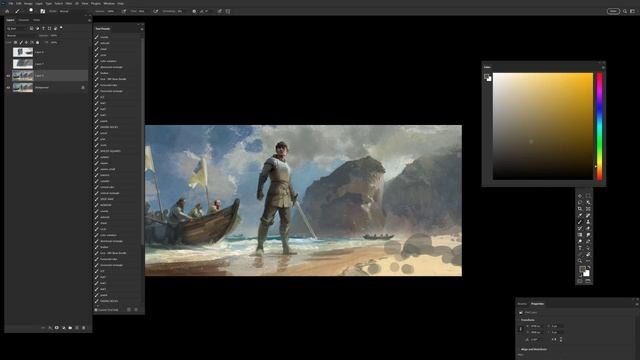Enable airbrush-style build-up effects
Image resolution: width=640 pixels, height=360 pixels.
coord(156,11)
